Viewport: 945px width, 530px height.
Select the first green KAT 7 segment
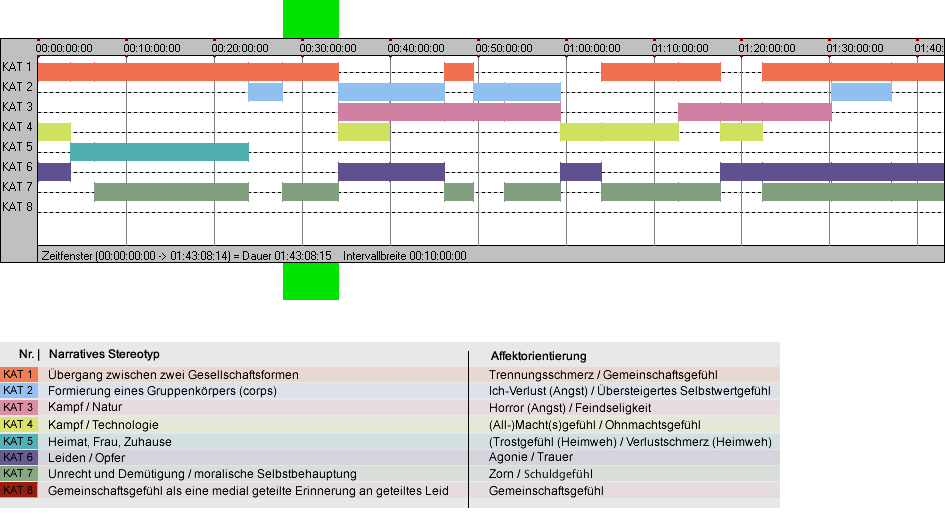172,192
